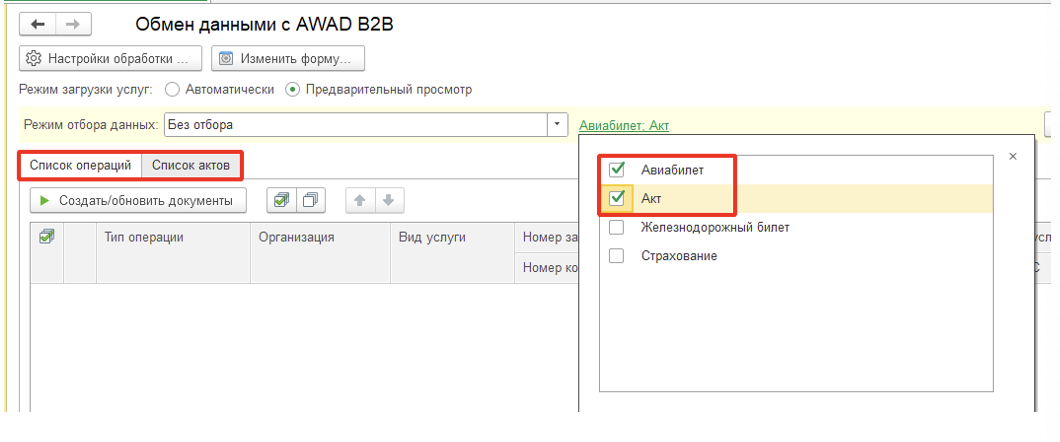
Task: Move row down with arrow icon
Action: tap(388, 201)
